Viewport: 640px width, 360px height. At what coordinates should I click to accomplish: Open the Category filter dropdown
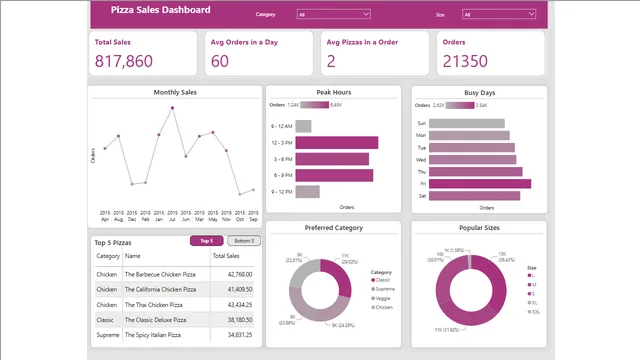tap(333, 14)
